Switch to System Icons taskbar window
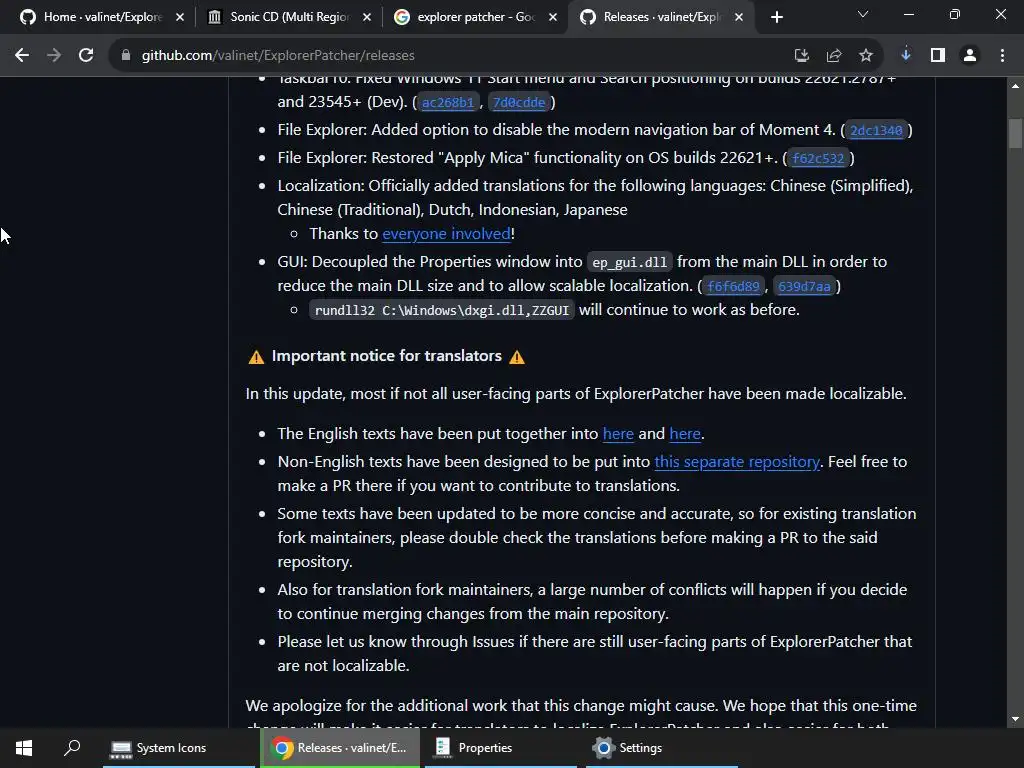The image size is (1024, 768). tap(179, 748)
